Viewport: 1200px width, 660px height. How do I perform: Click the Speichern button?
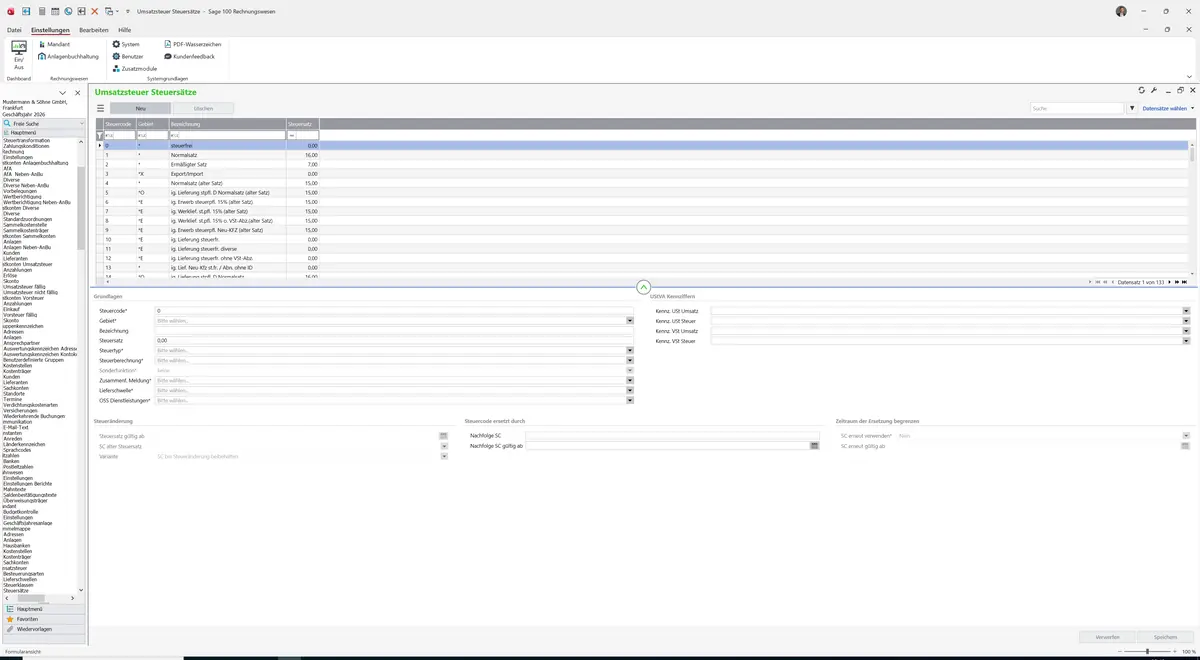point(1165,637)
